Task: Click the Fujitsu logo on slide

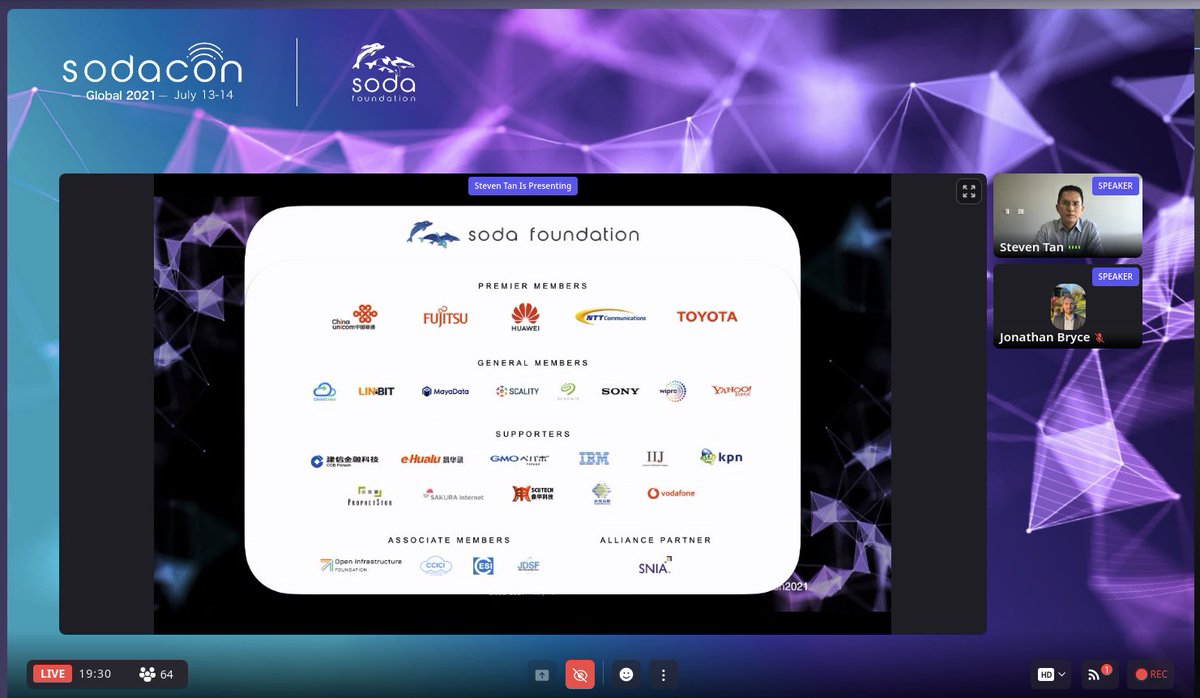Action: tap(445, 318)
